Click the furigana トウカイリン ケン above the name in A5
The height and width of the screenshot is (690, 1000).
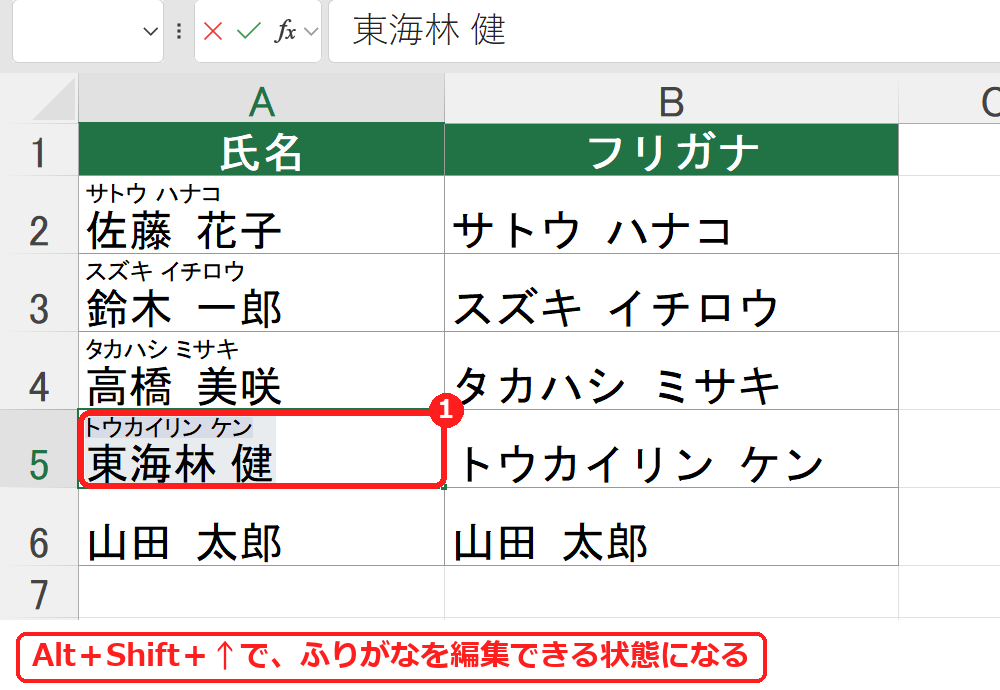click(x=169, y=427)
